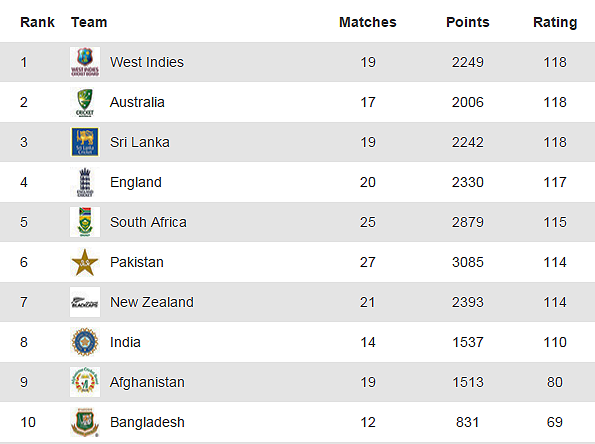595x444 pixels.
Task: Sort by the Matches column header
Action: click(x=368, y=22)
